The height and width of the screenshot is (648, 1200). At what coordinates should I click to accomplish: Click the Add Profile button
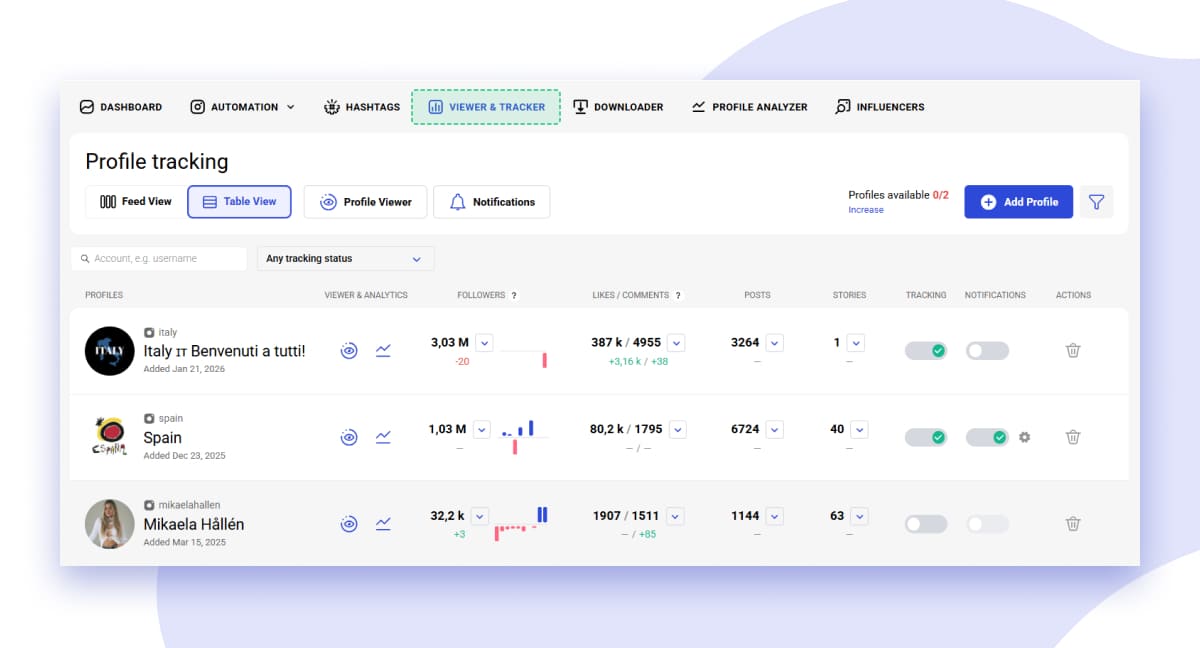pyautogui.click(x=1018, y=202)
